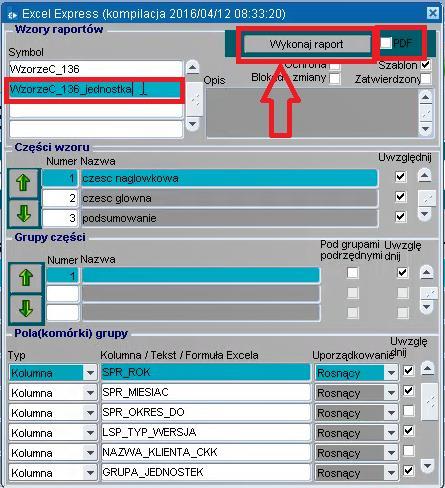Open Uporządkowanie dropdown for GRUPA_JEDNOSTEK
The height and width of the screenshot is (488, 445).
[x=391, y=473]
